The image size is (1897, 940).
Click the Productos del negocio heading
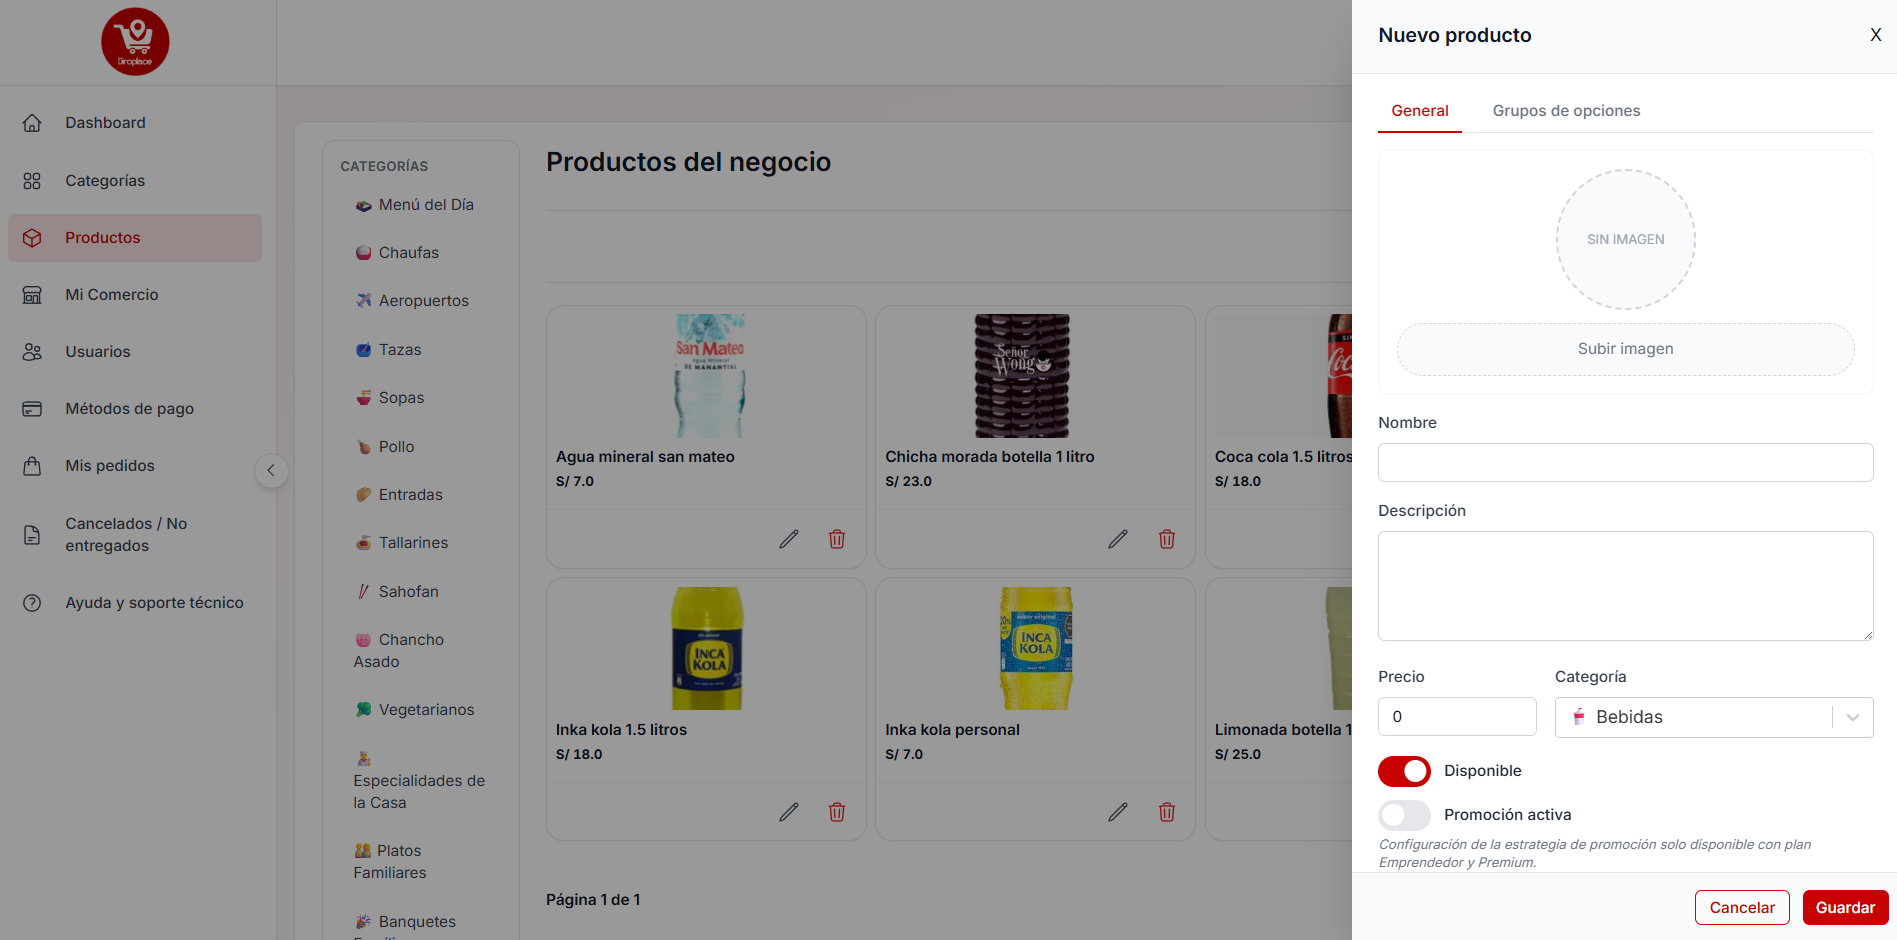tap(688, 162)
